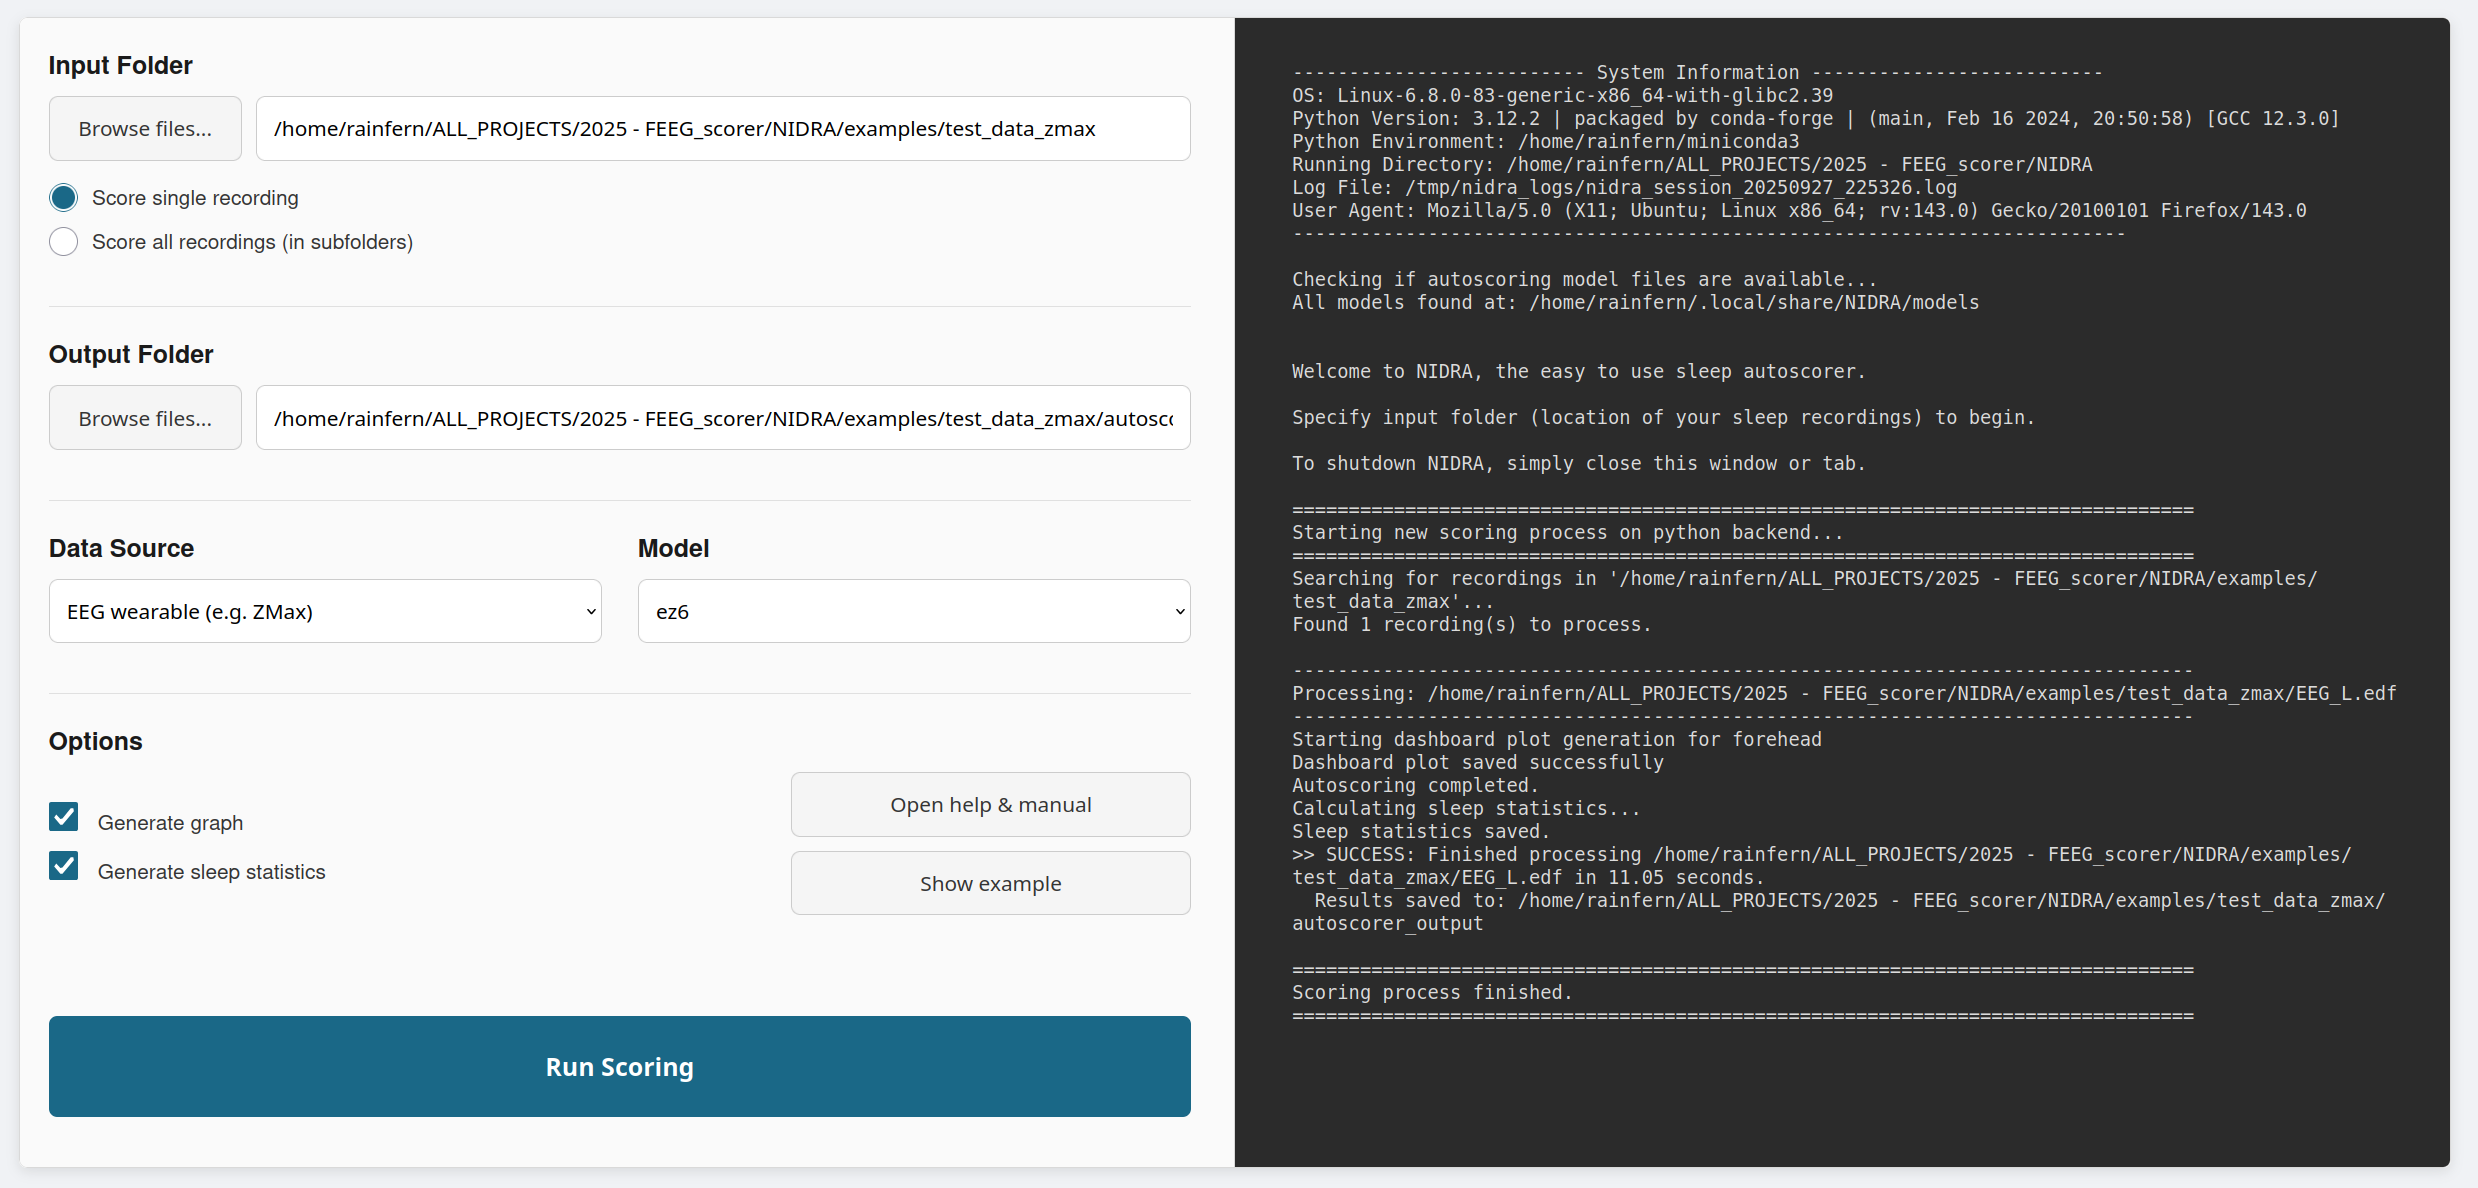The width and height of the screenshot is (2478, 1188).
Task: Click the Model dropdown chevron arrow
Action: [x=1180, y=612]
